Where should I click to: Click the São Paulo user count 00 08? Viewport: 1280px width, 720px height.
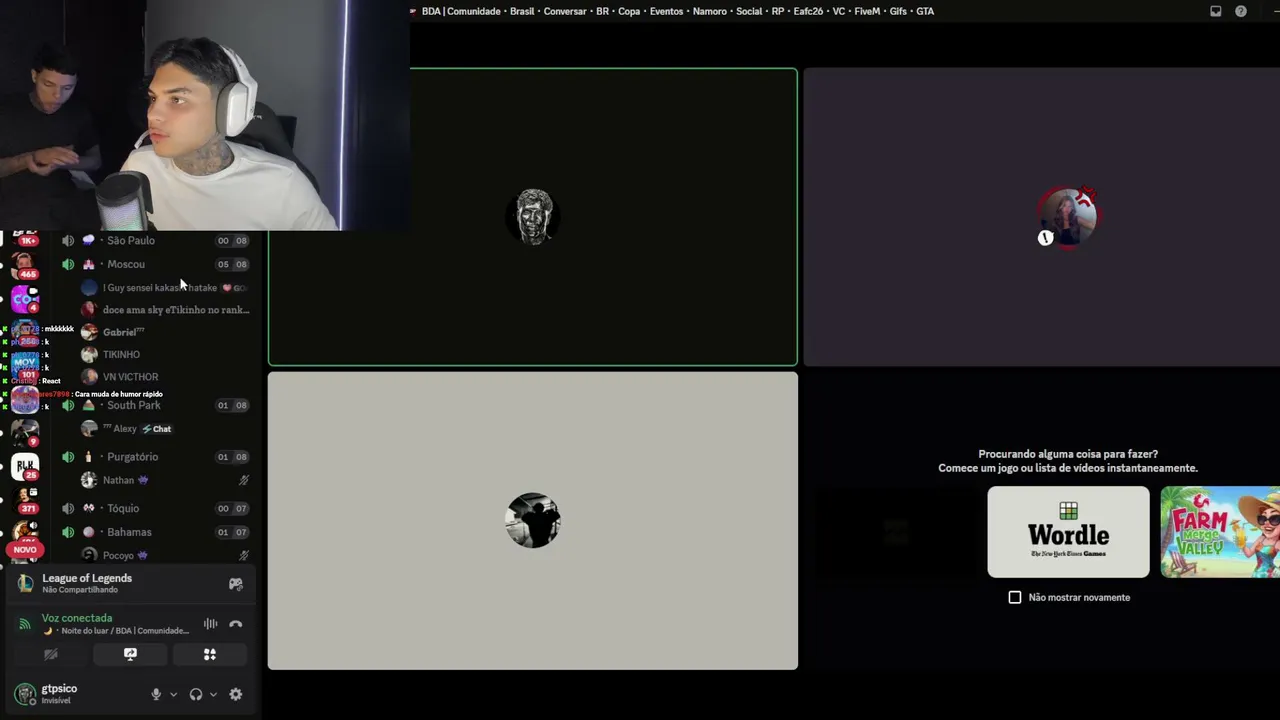point(232,240)
